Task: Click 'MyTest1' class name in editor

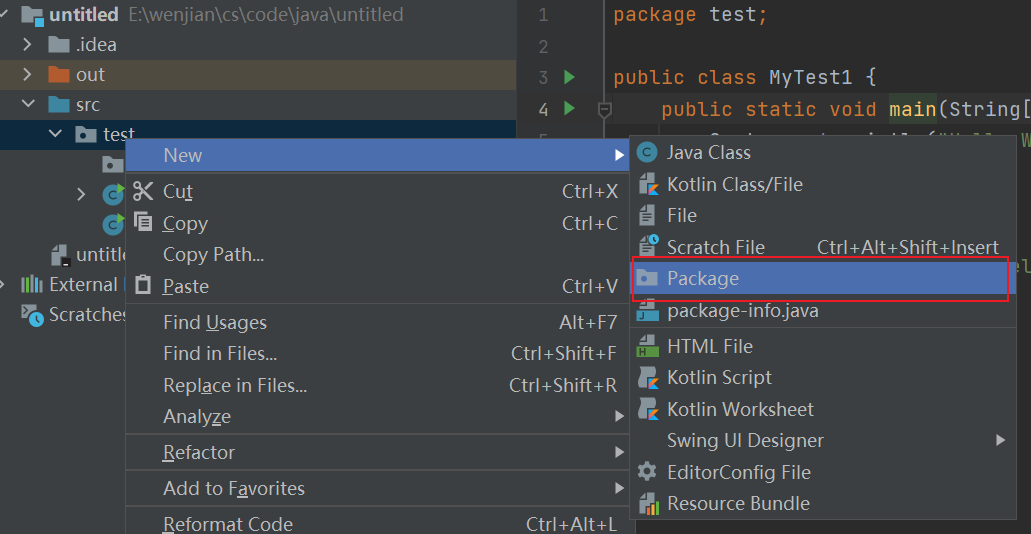Action: [811, 78]
